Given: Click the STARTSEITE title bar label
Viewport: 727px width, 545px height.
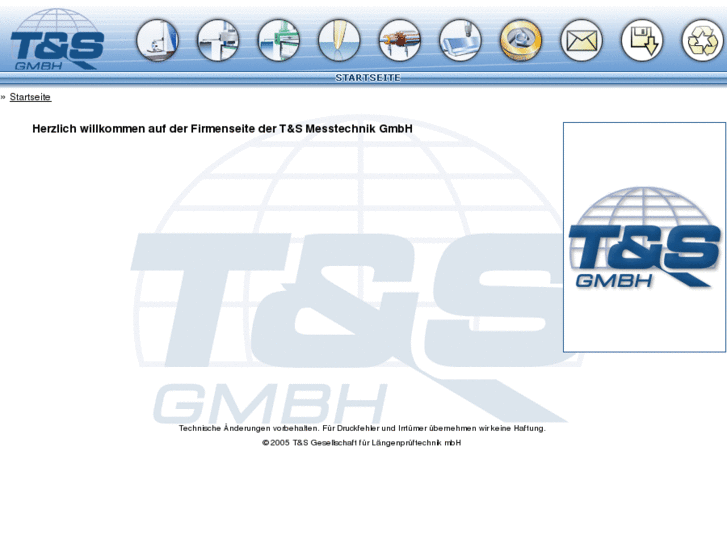Looking at the screenshot, I should pyautogui.click(x=368, y=77).
